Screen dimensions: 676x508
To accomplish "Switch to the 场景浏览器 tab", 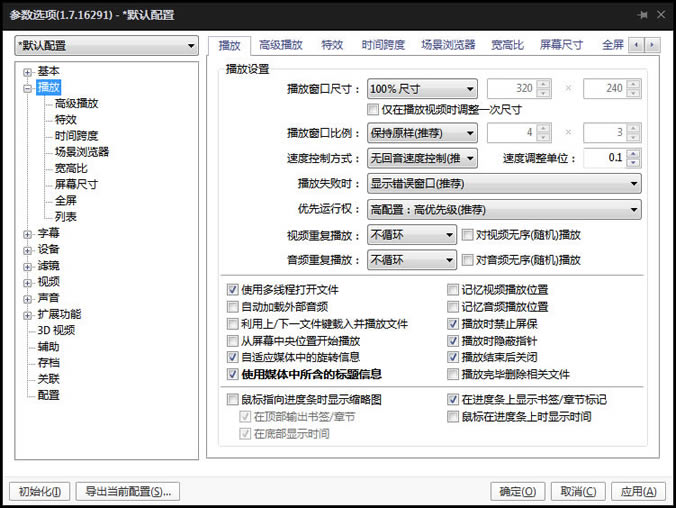I will click(447, 45).
